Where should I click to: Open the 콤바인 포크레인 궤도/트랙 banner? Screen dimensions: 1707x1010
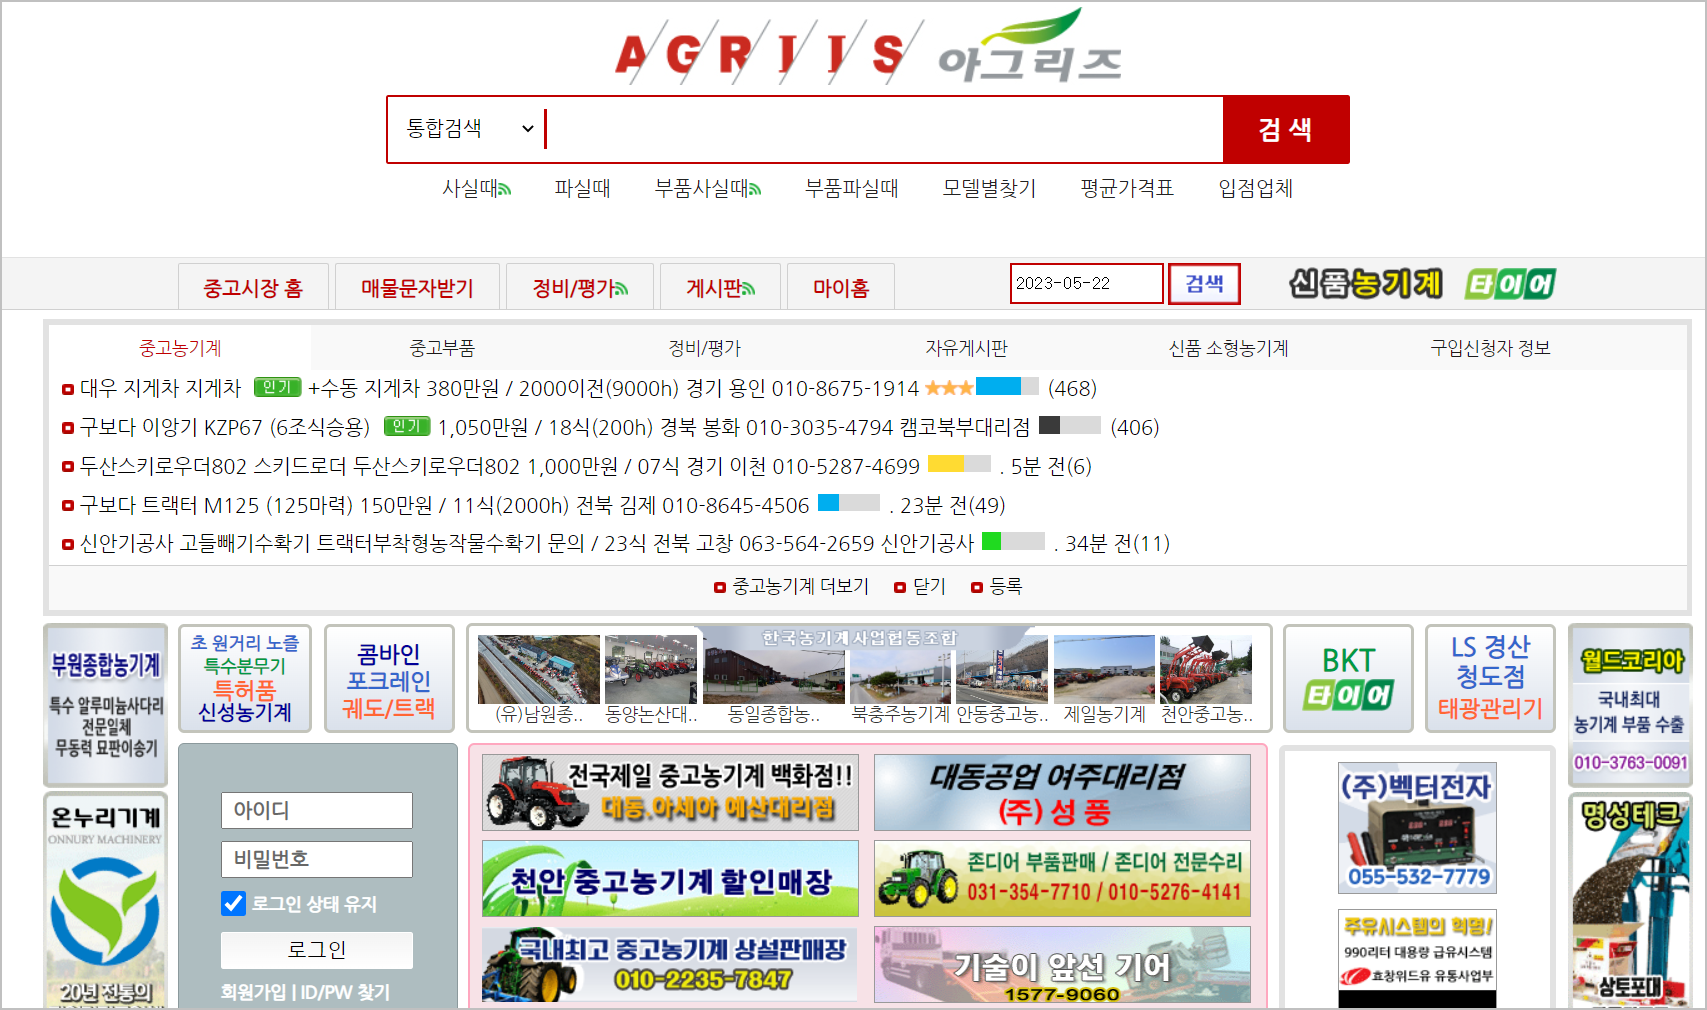389,679
